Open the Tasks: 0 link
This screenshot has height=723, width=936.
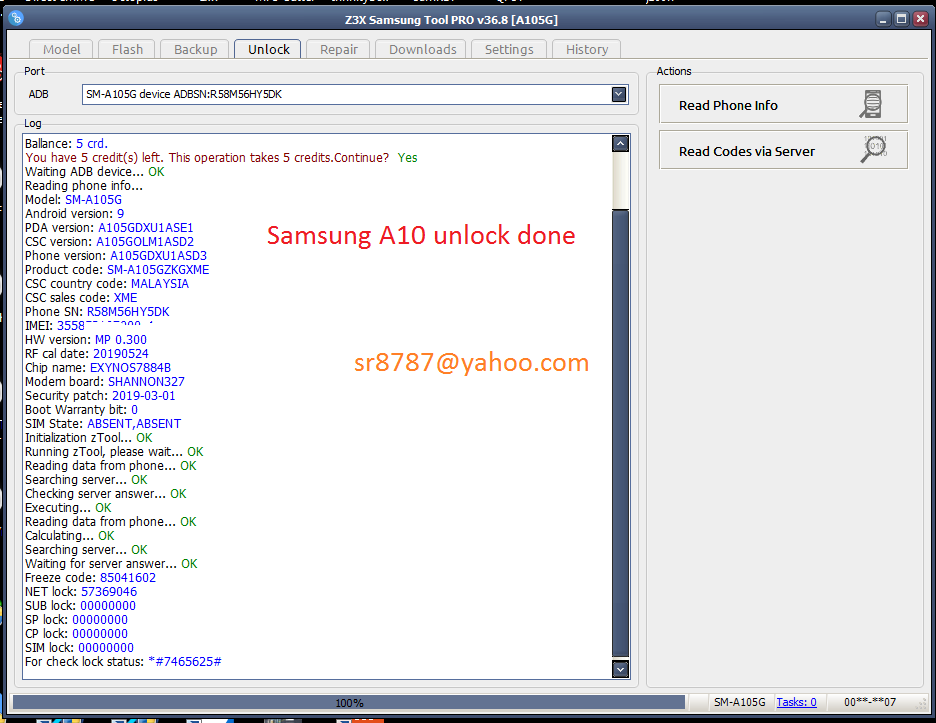click(796, 702)
